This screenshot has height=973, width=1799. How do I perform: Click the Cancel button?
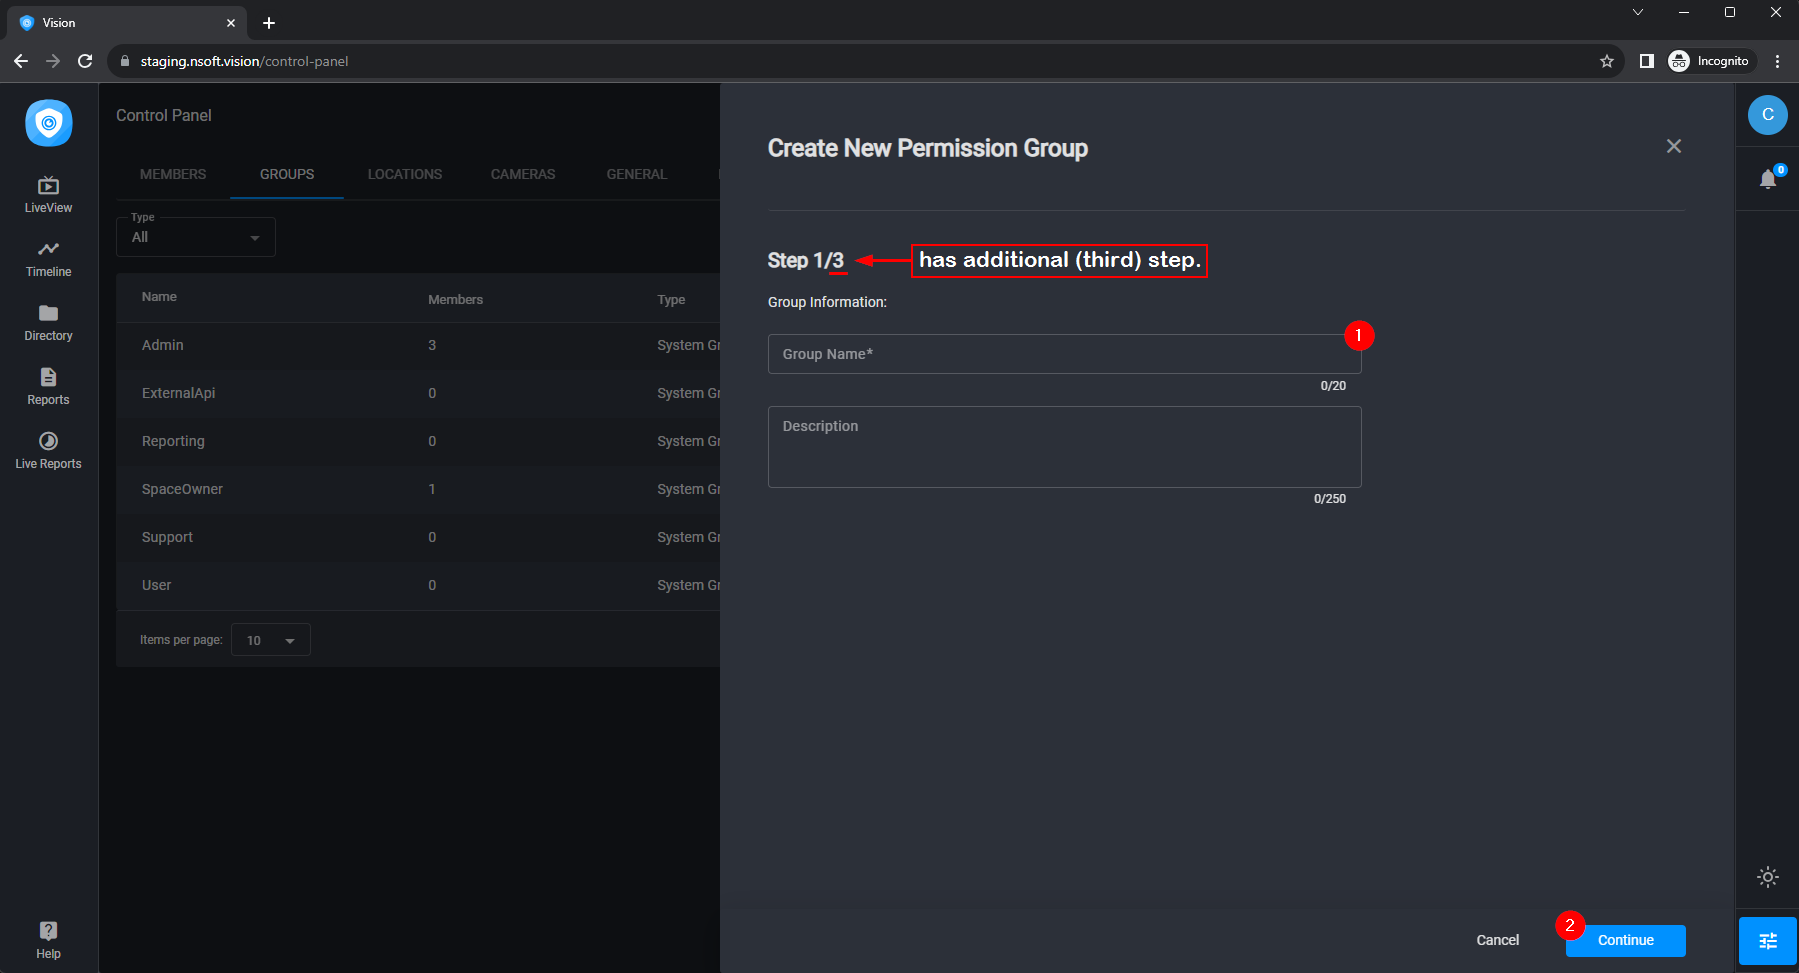pos(1498,940)
